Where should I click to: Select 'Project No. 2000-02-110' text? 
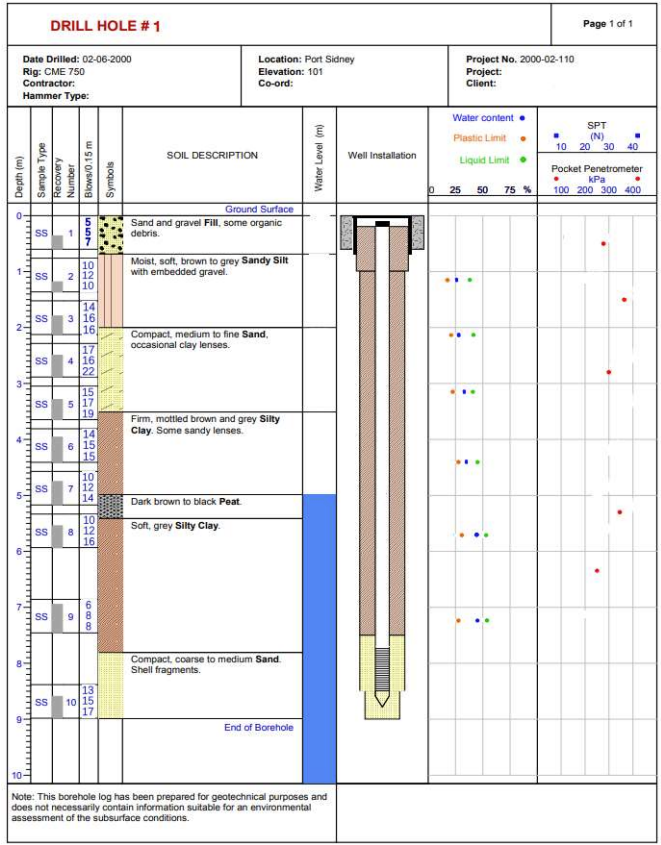tap(520, 59)
